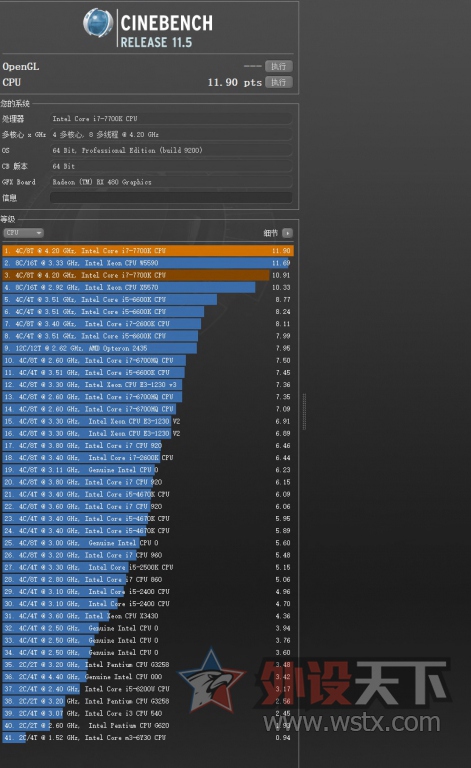Select rank 34 Genuine Intel 3.60 row
This screenshot has width=471, height=768.
[x=148, y=653]
